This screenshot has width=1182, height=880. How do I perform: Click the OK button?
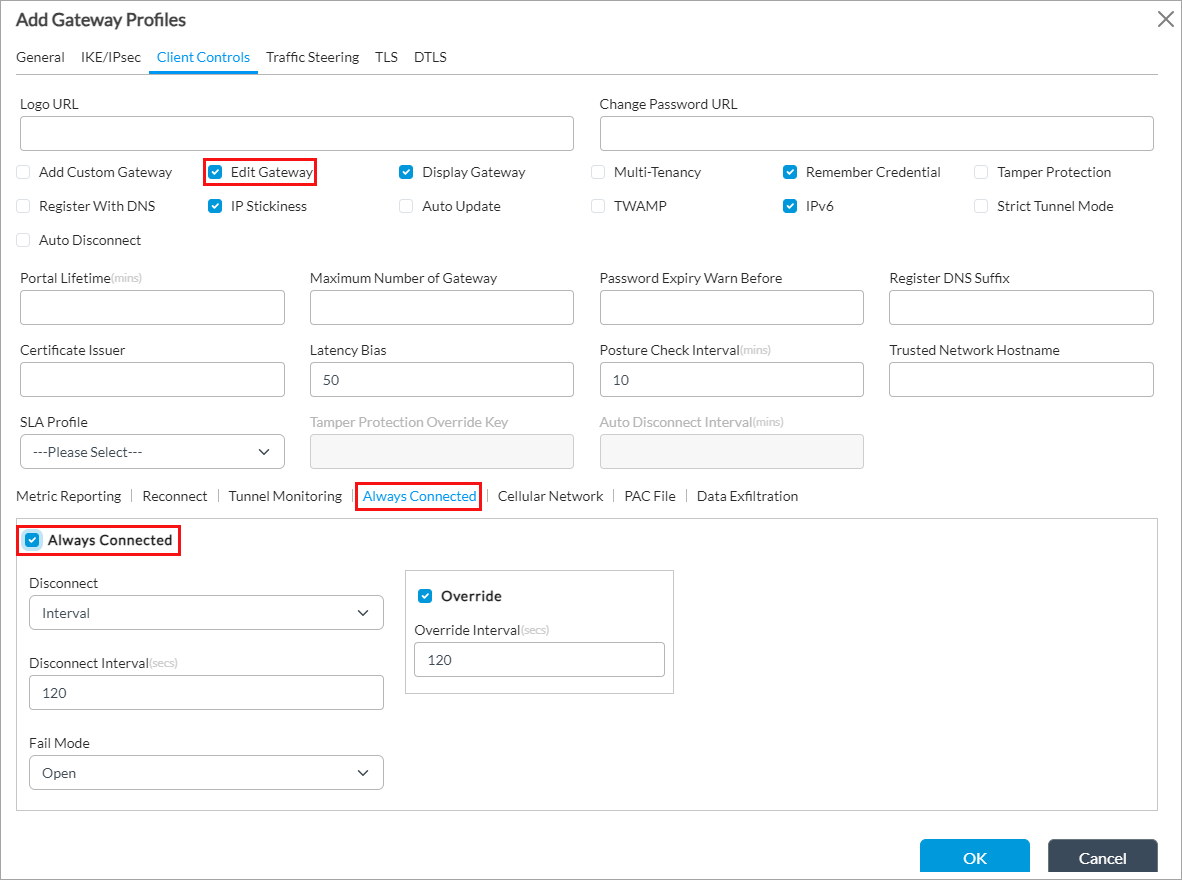(x=974, y=858)
